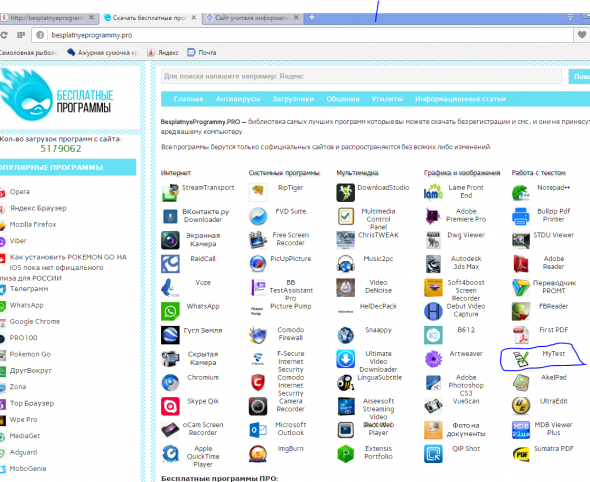The height and width of the screenshot is (482, 590).
Task: Click the Adobe Premiere Pro icon
Action: point(433,216)
